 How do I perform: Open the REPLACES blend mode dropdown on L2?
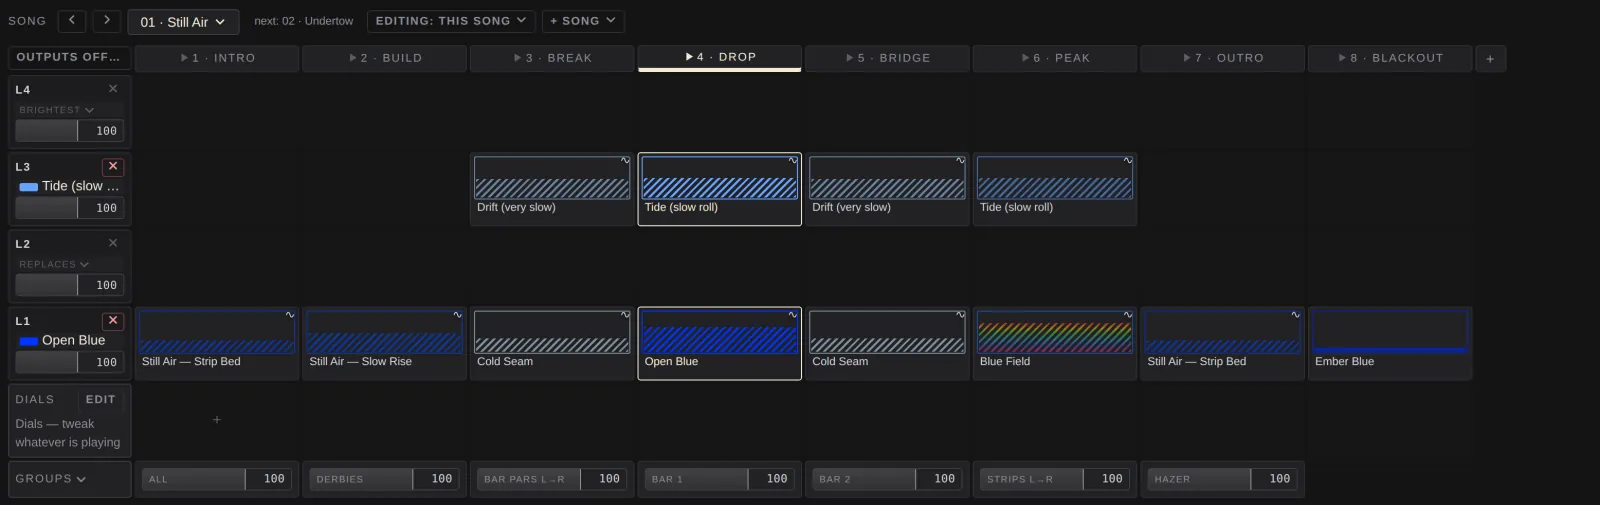click(54, 264)
